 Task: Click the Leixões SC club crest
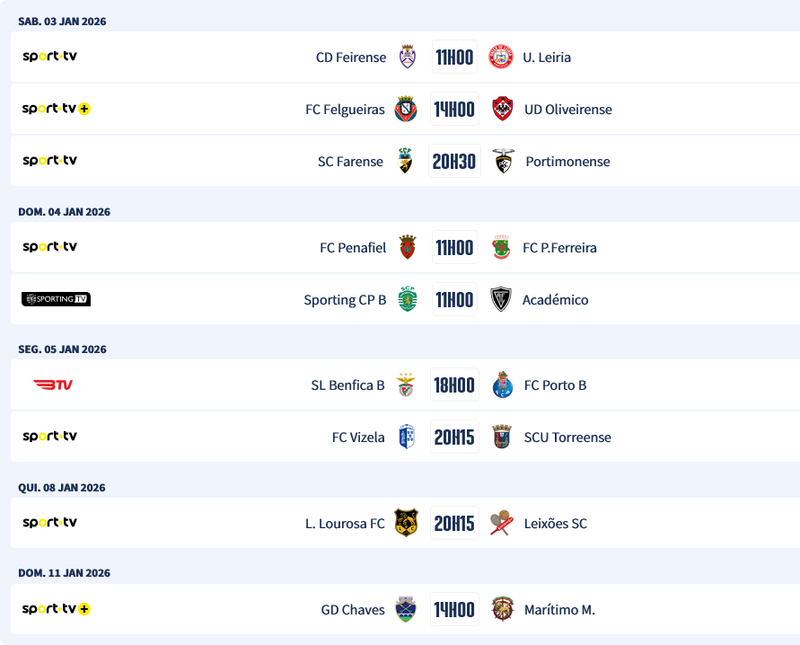(502, 523)
